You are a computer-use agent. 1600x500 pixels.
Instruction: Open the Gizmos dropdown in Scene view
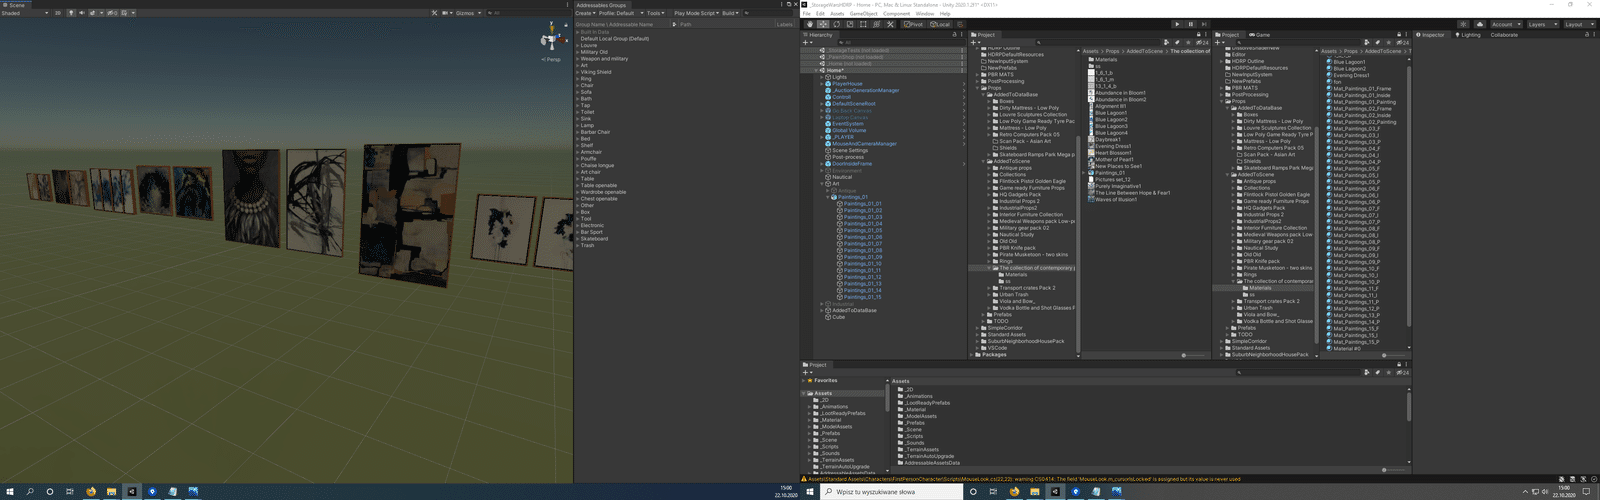[468, 13]
